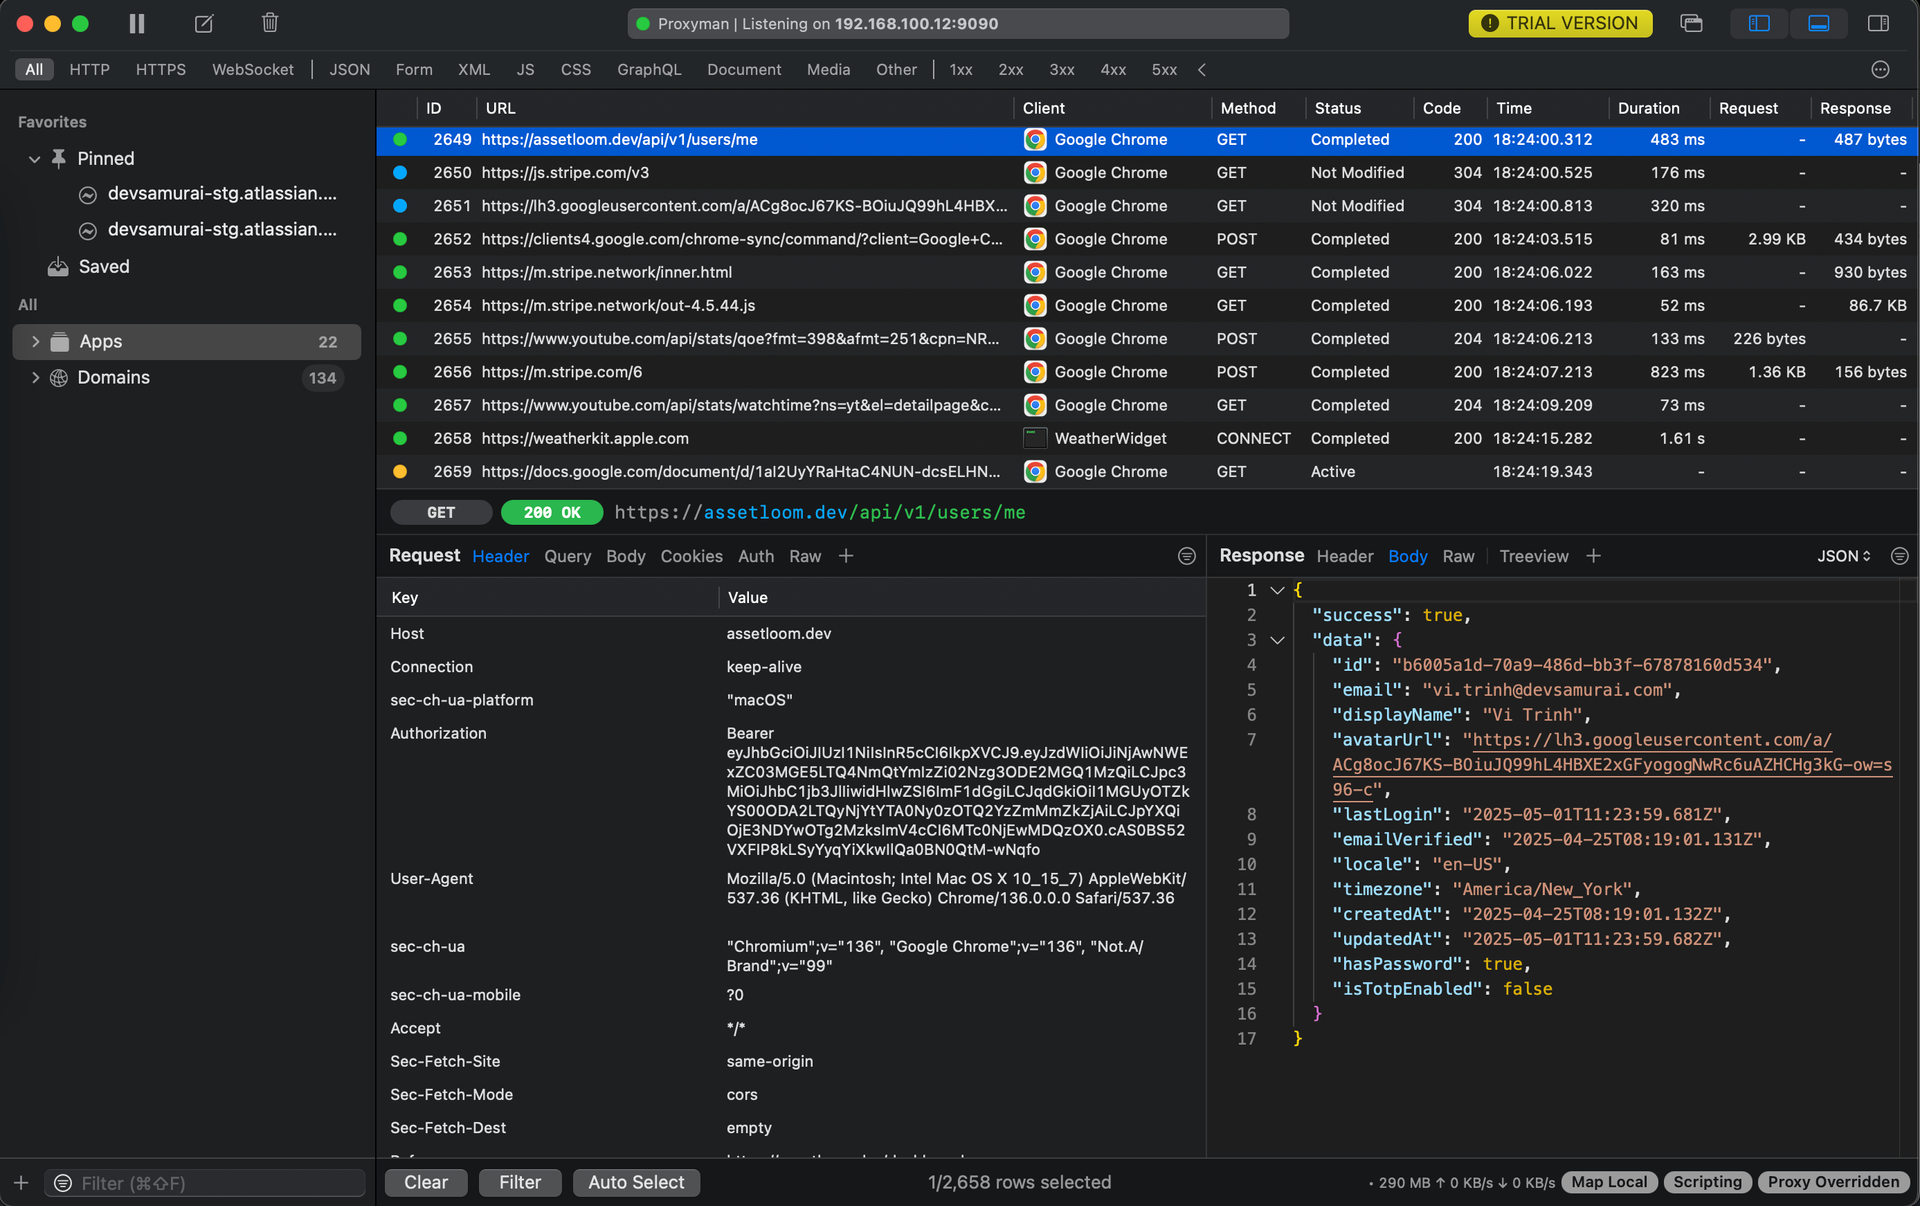This screenshot has width=1920, height=1206.
Task: Select request 2650 js.stripe.com/v3
Action: tap(1147, 173)
